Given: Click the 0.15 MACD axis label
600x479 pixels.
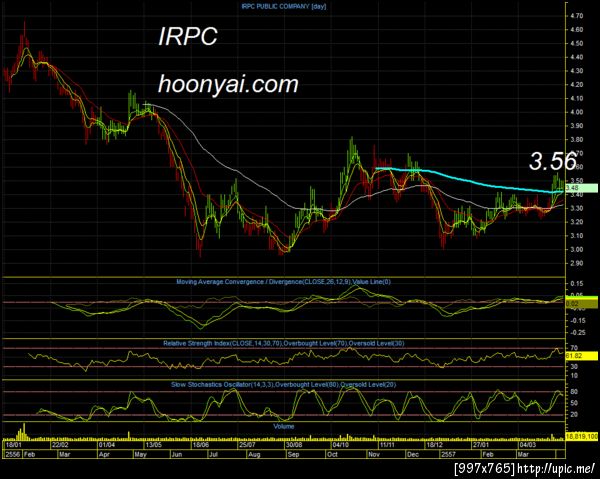Looking at the screenshot, I should (x=576, y=284).
